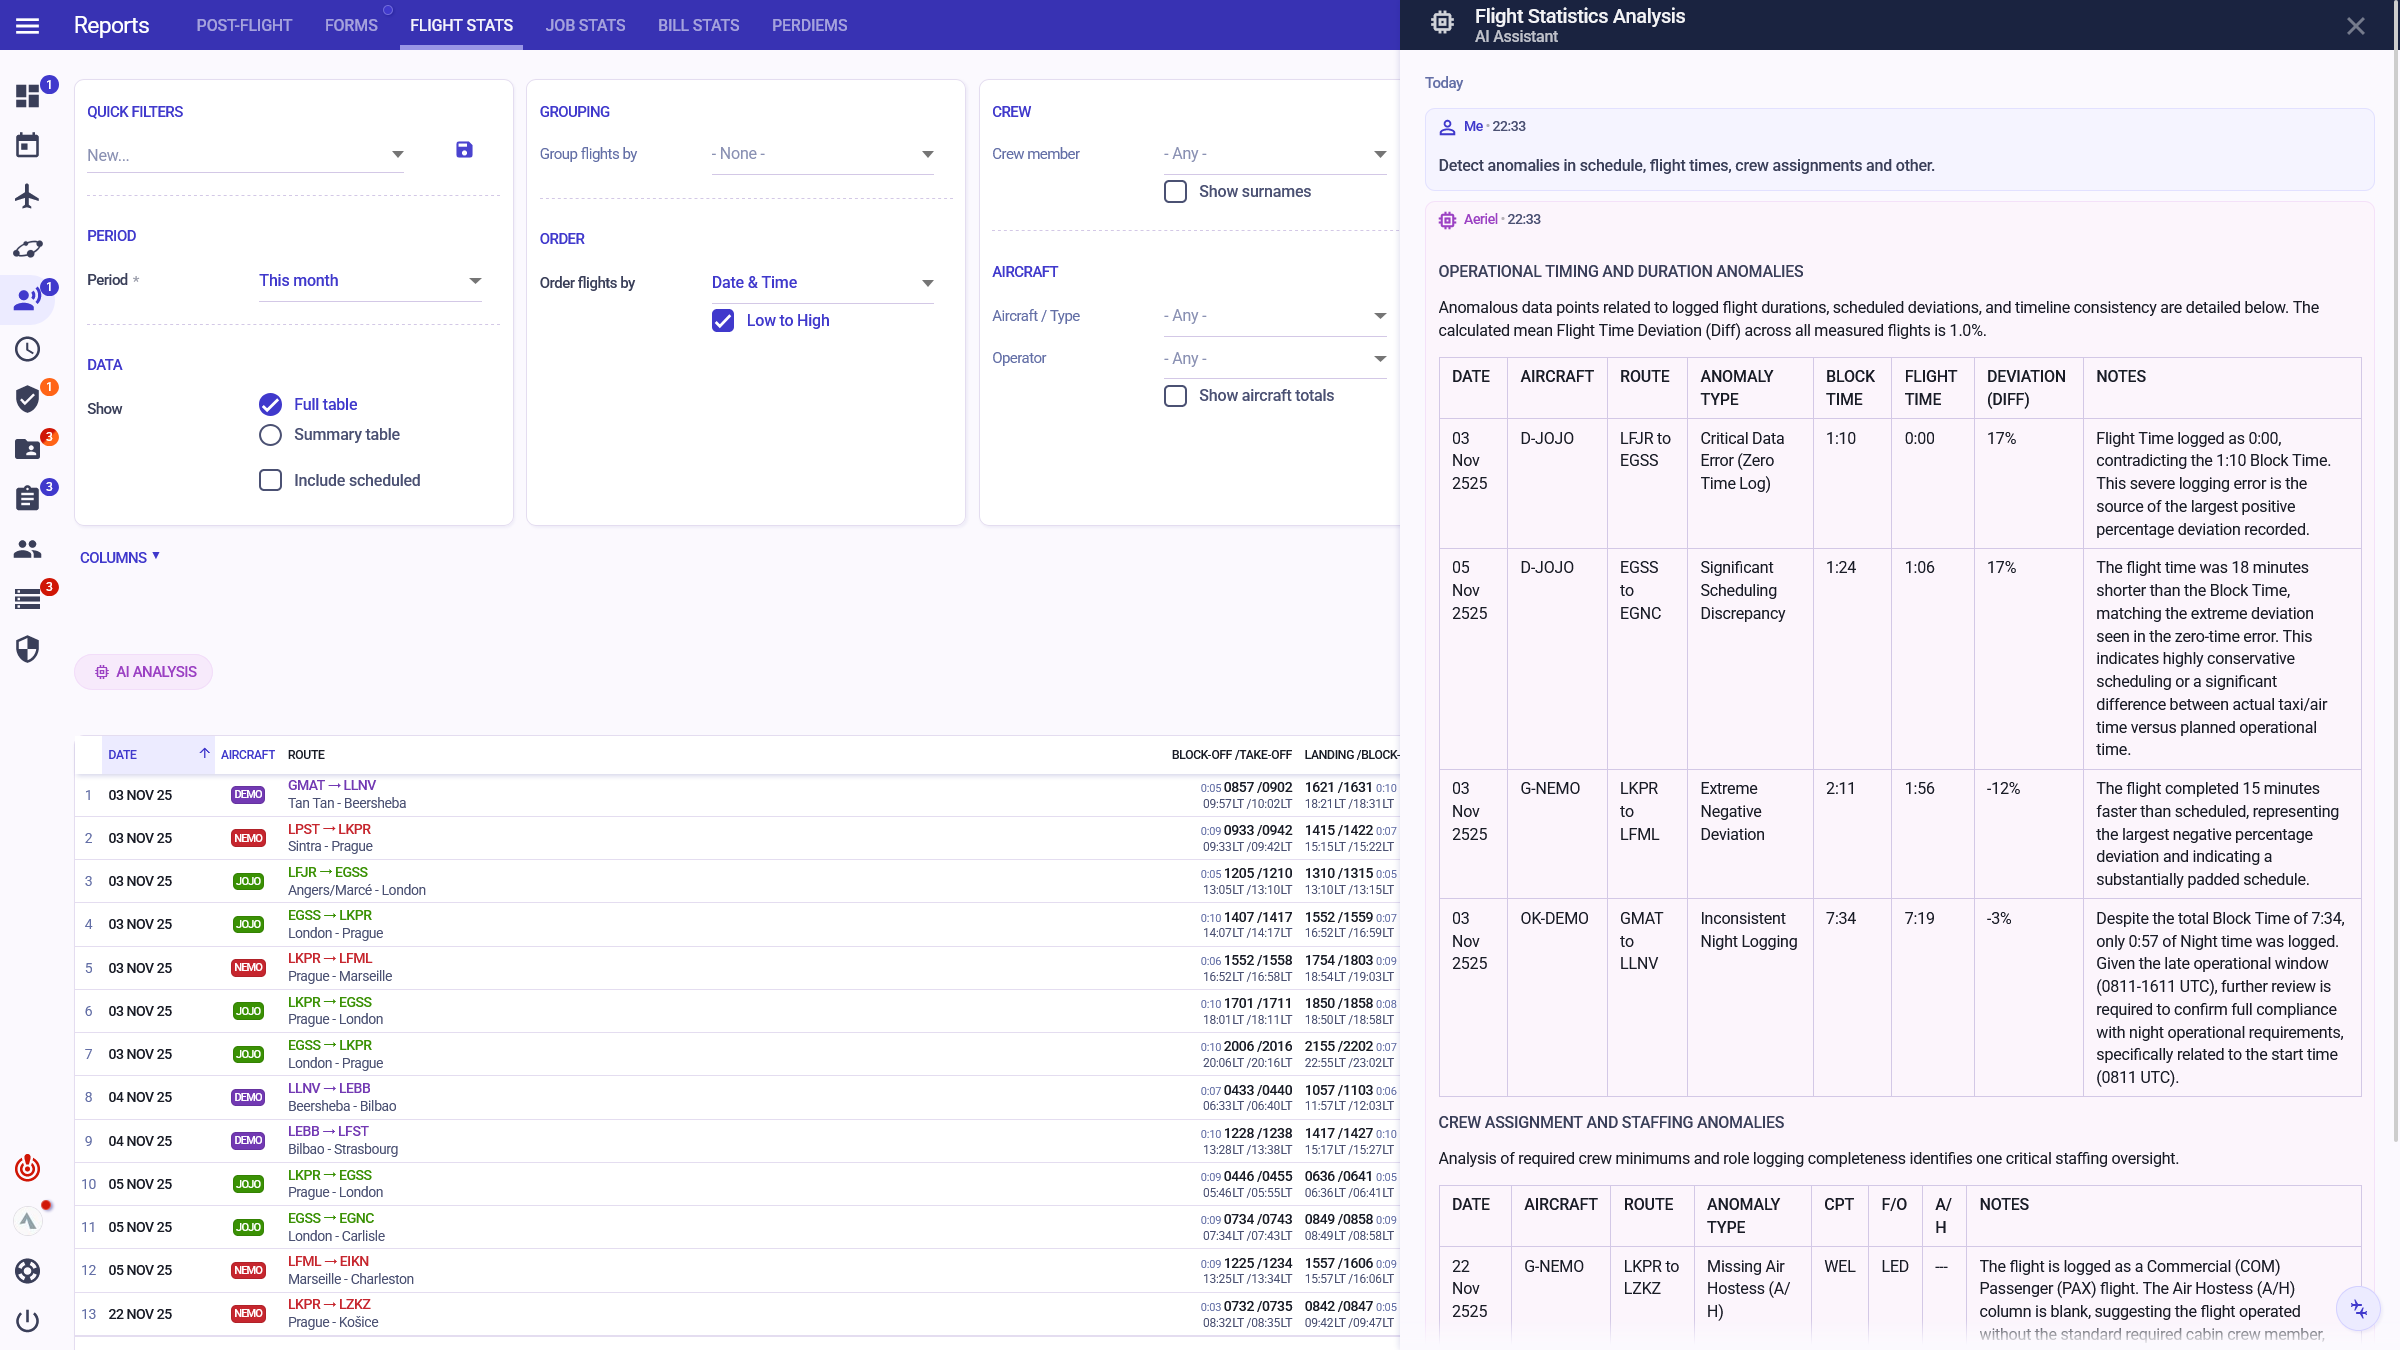Click the save quick filter icon
Viewport: 2400px width, 1350px height.
click(464, 150)
